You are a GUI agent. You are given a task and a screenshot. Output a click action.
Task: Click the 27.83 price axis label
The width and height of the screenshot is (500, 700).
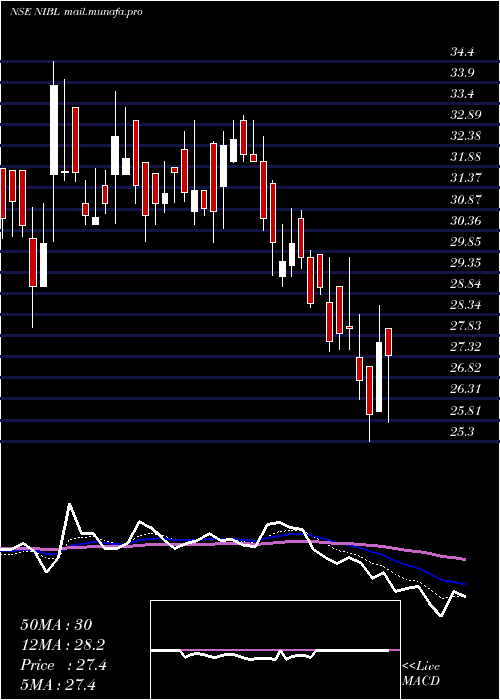tap(466, 326)
